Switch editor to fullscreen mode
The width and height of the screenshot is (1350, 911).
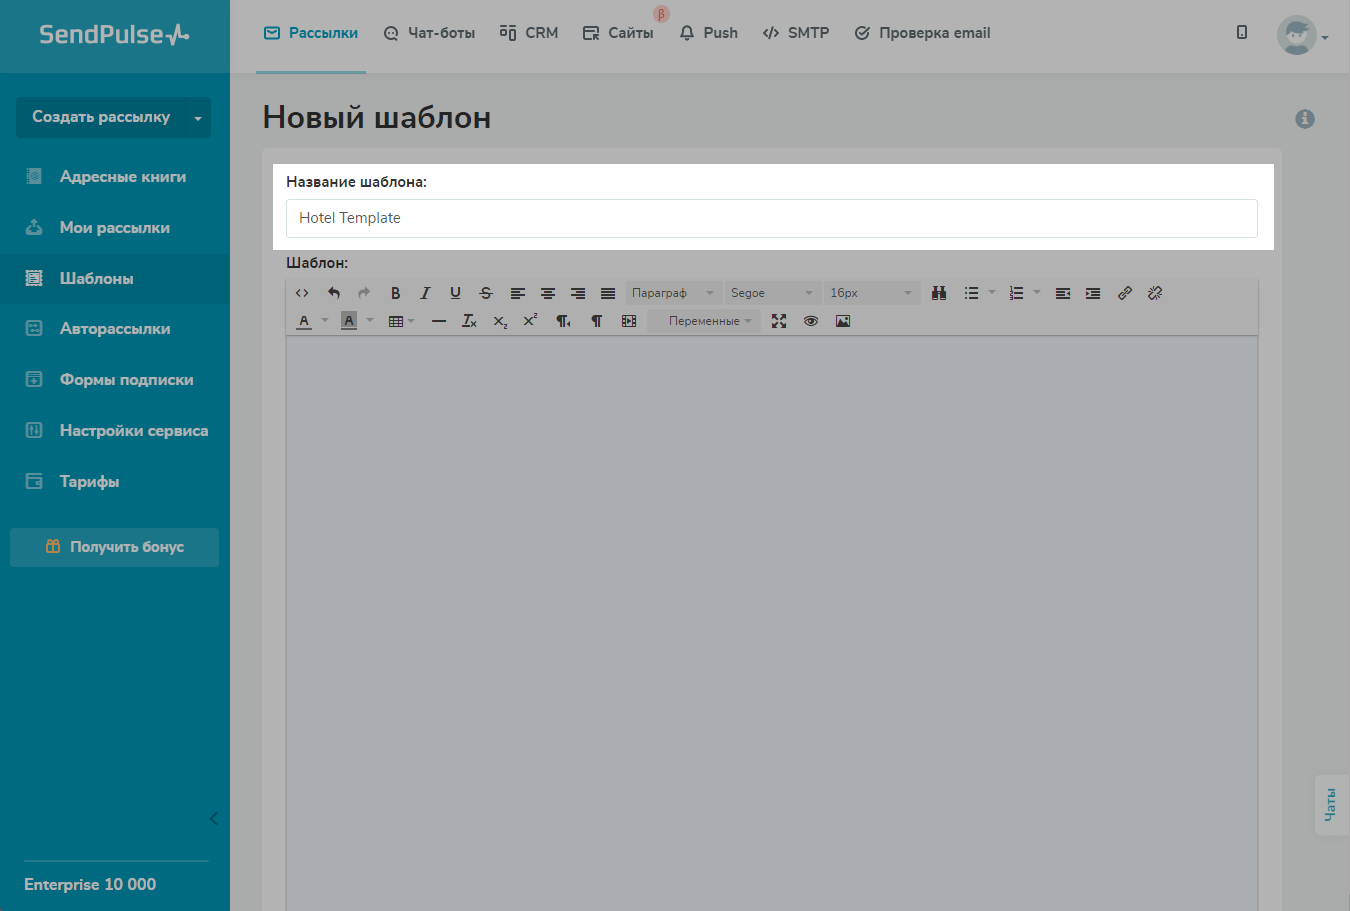click(779, 321)
